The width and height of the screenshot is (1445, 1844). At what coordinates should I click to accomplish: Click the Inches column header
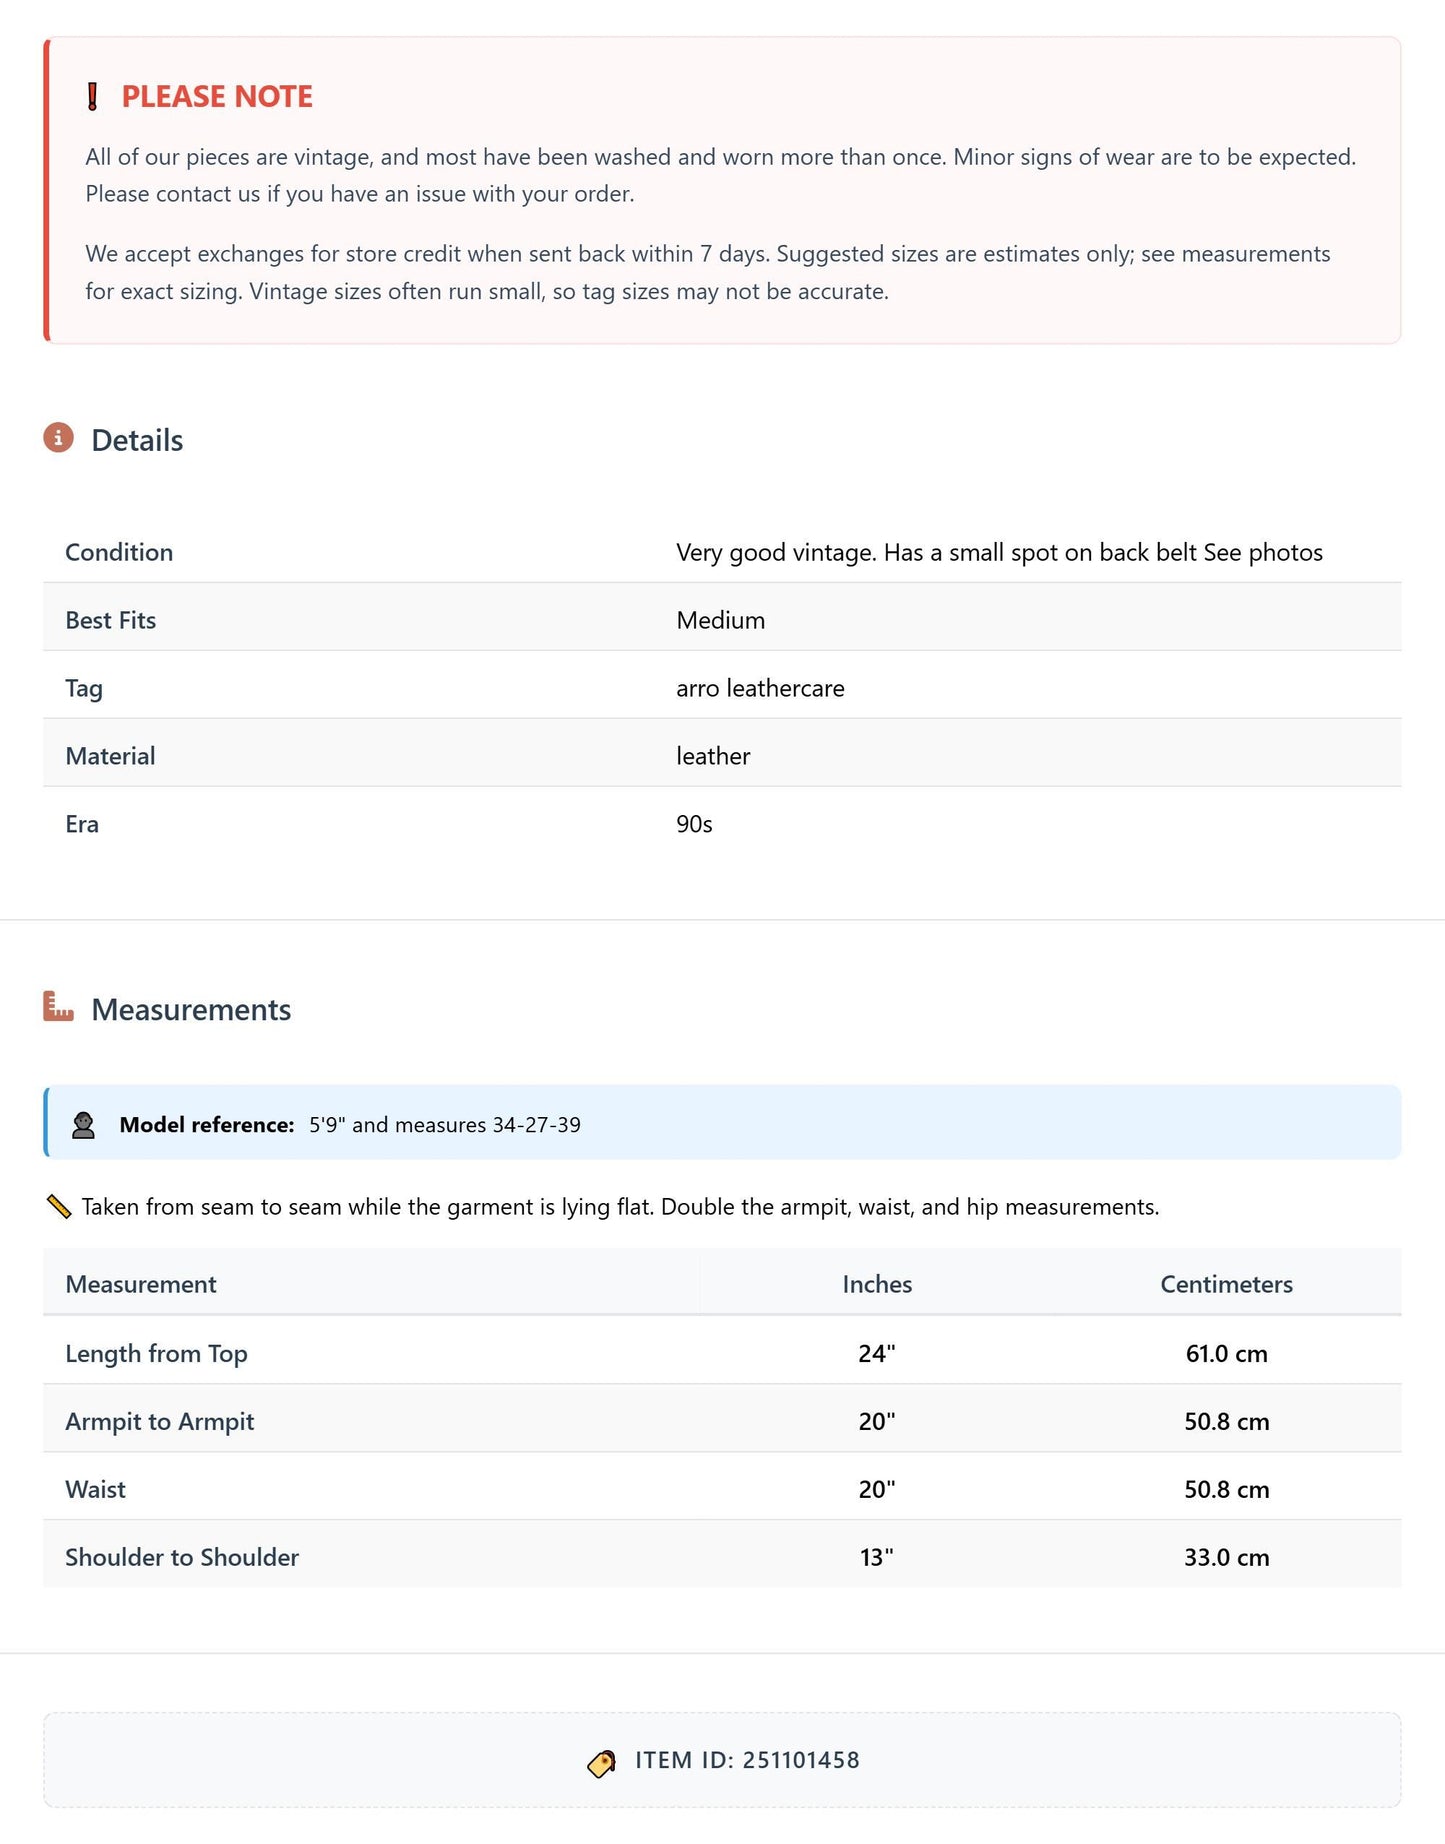pyautogui.click(x=877, y=1285)
